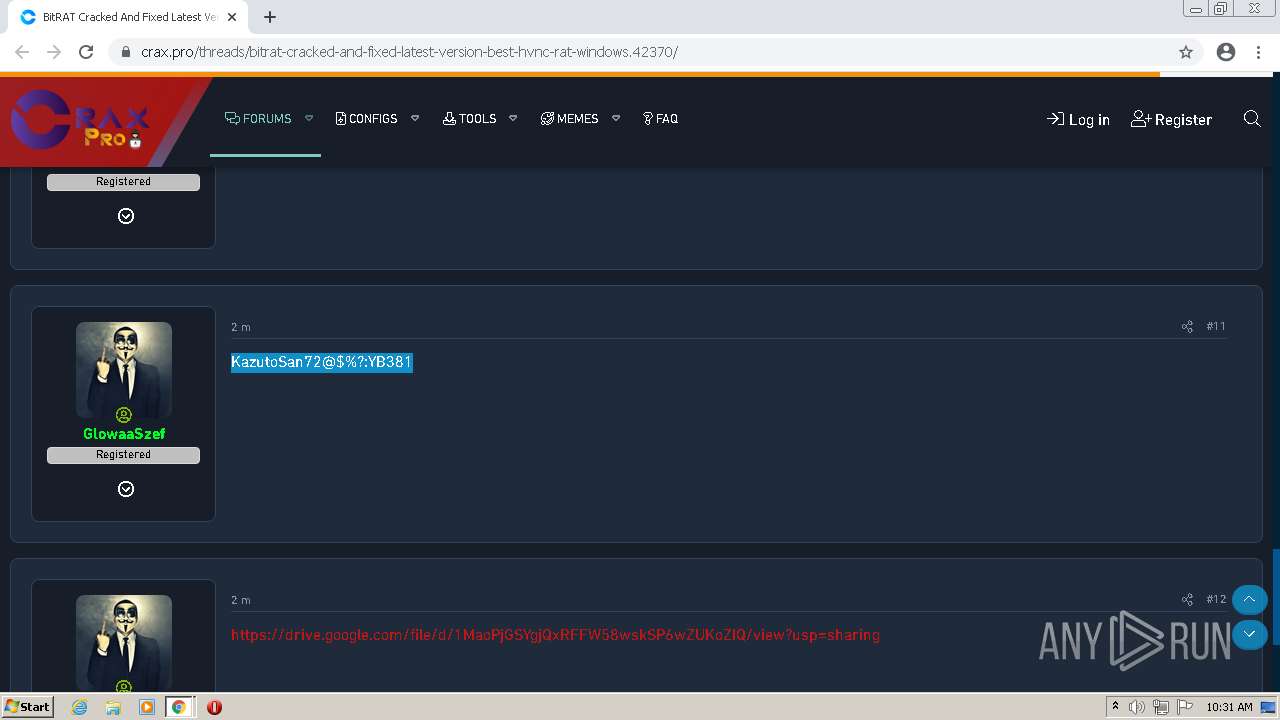Click the padlock site info icon

[126, 52]
